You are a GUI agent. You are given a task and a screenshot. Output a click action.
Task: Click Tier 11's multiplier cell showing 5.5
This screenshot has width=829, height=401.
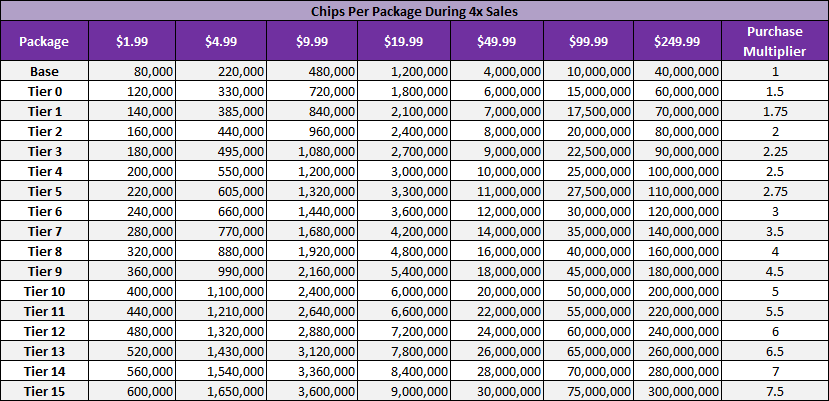coord(774,311)
